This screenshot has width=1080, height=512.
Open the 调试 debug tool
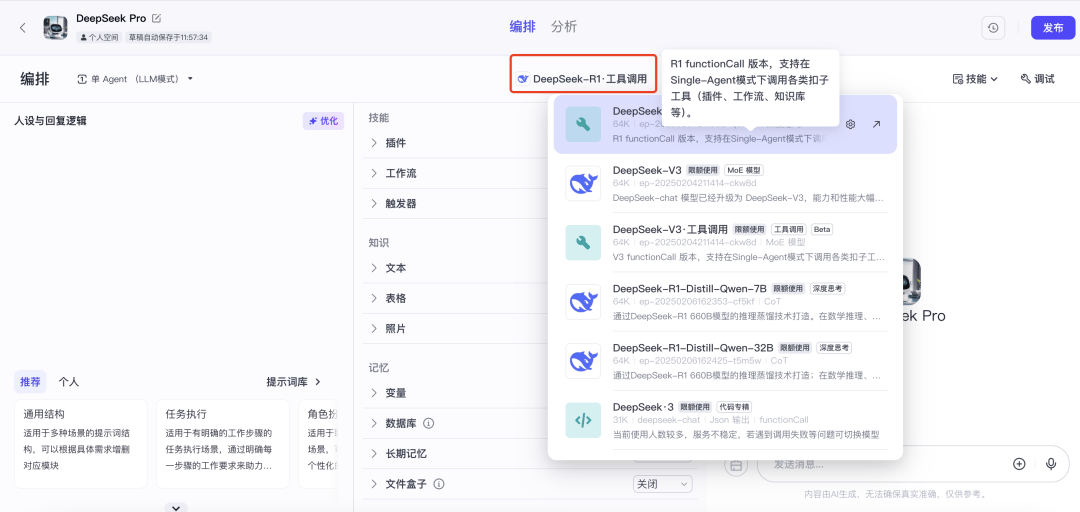coord(1037,79)
